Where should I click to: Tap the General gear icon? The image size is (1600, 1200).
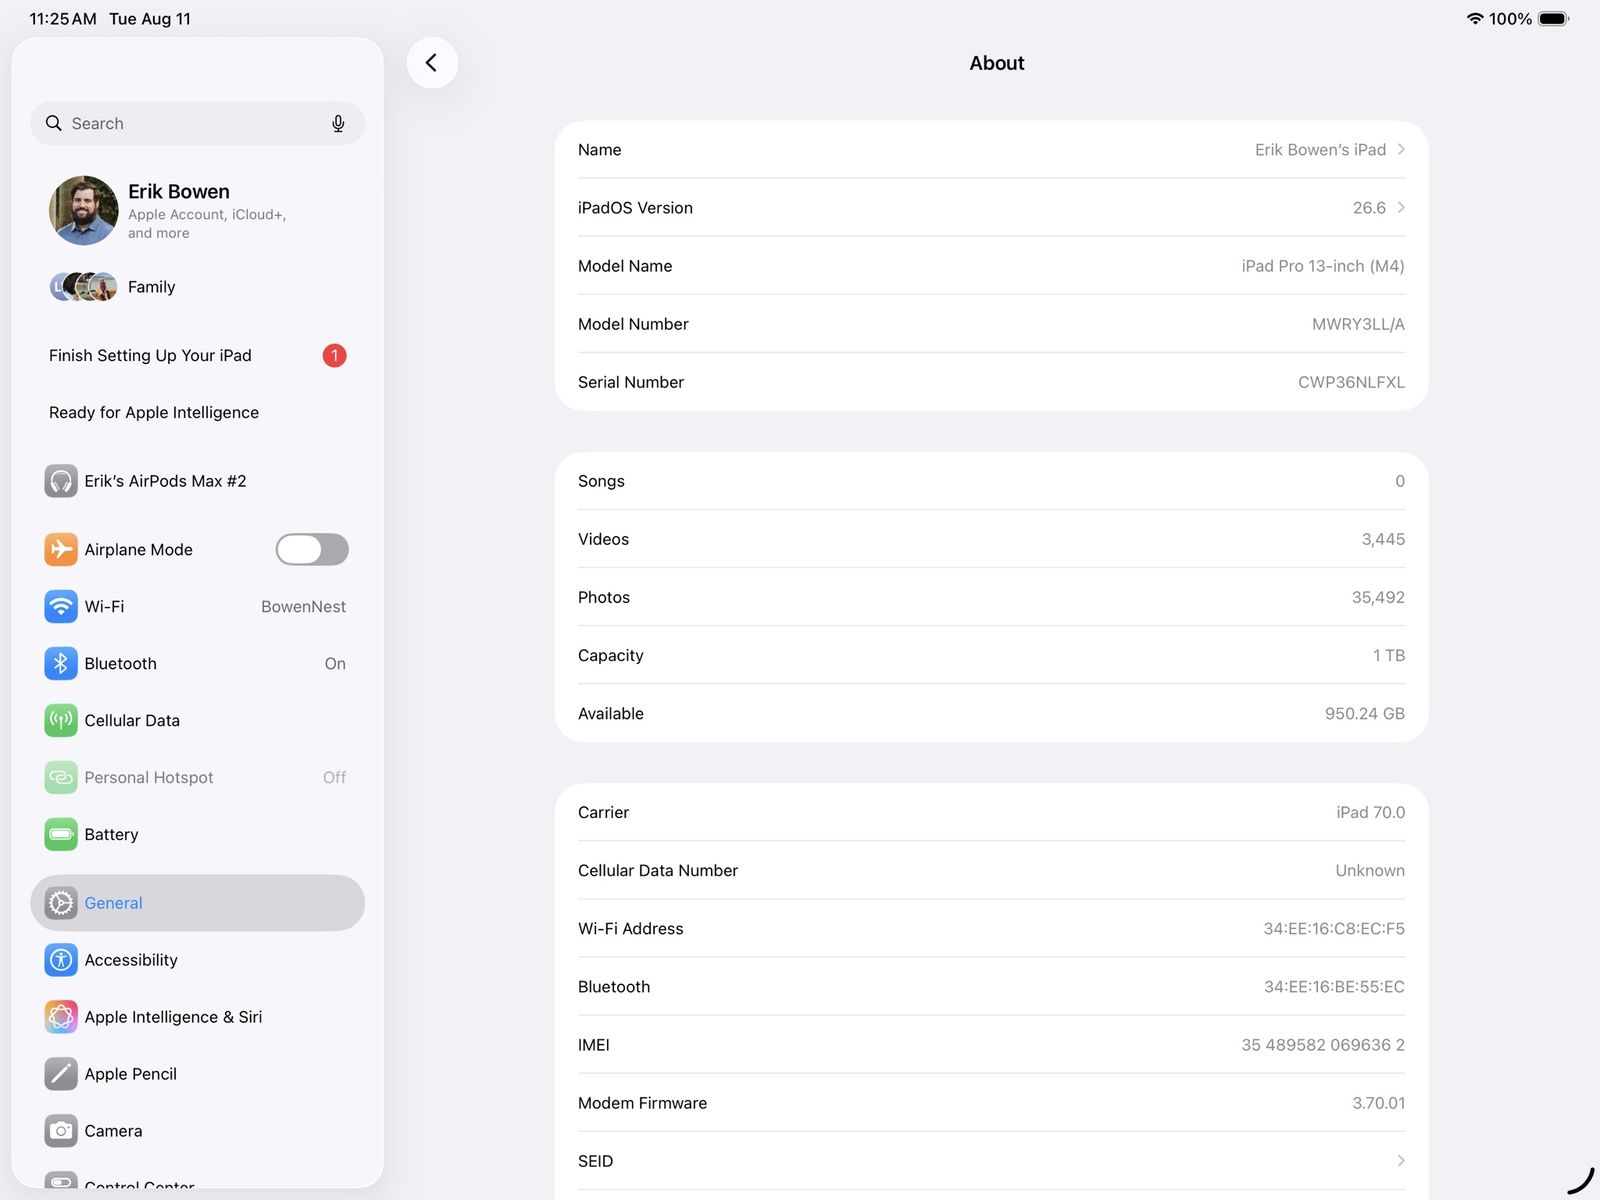[61, 903]
